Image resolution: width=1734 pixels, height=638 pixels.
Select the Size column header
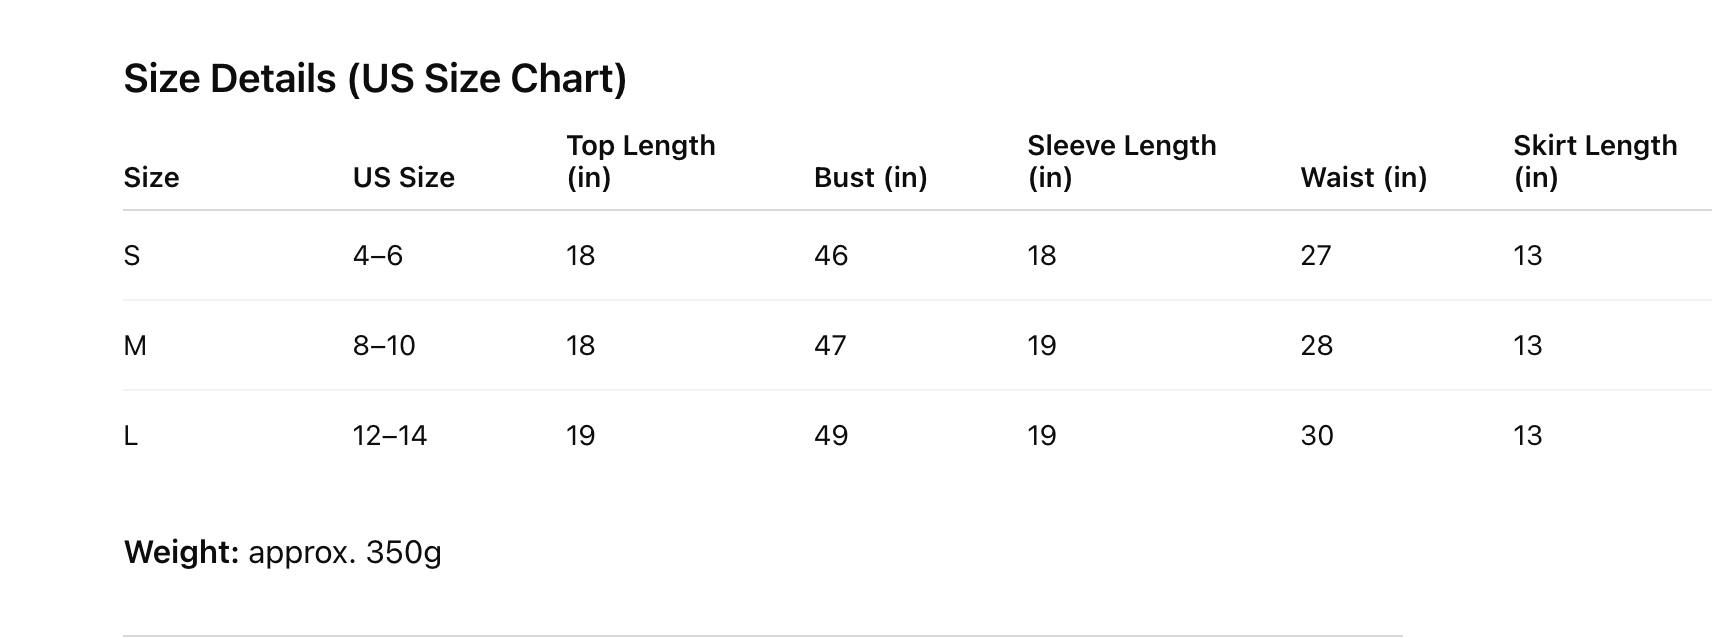click(x=151, y=177)
